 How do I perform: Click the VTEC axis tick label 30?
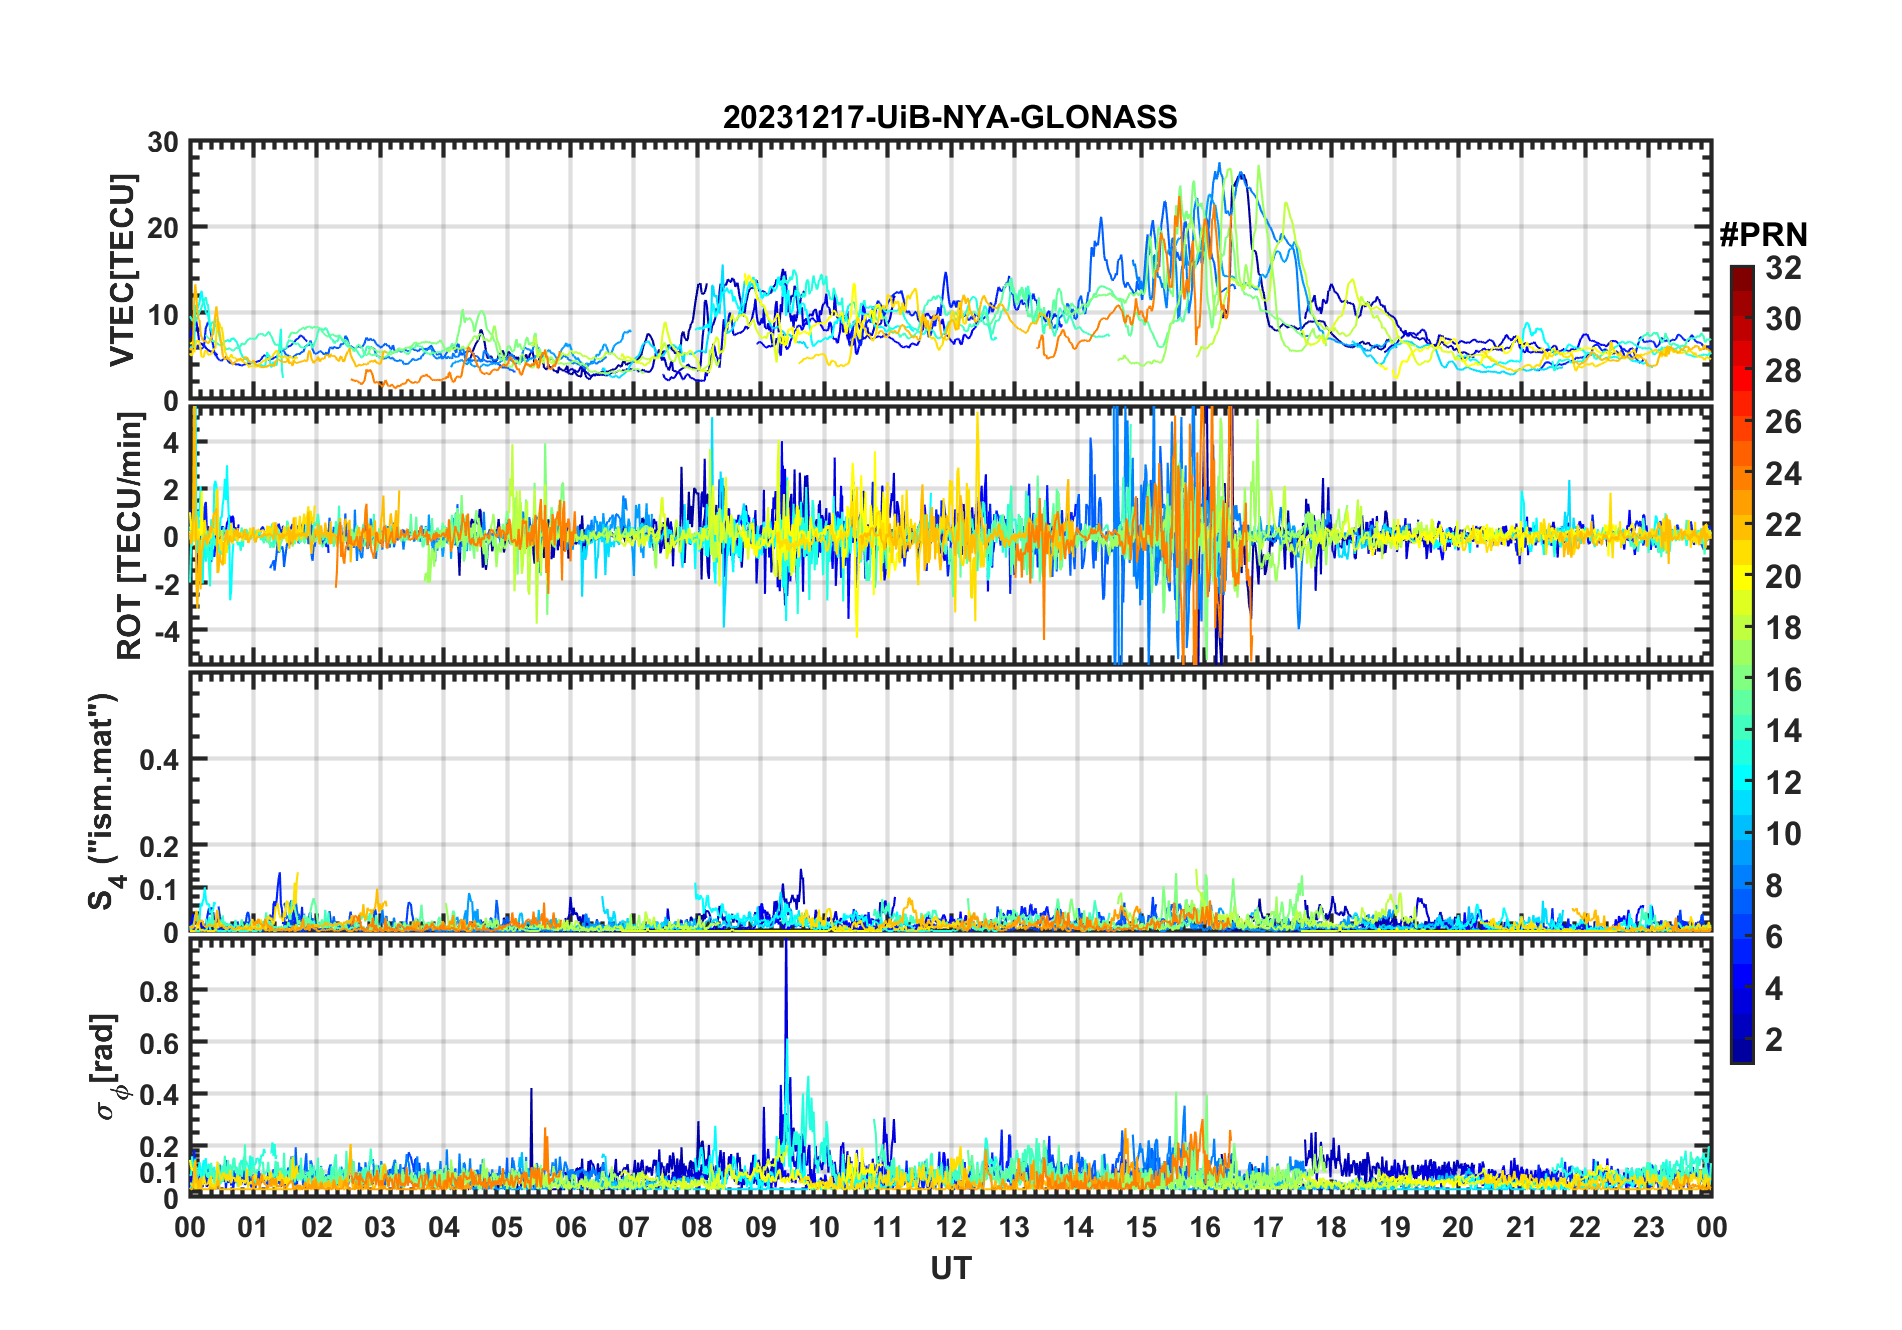163,143
